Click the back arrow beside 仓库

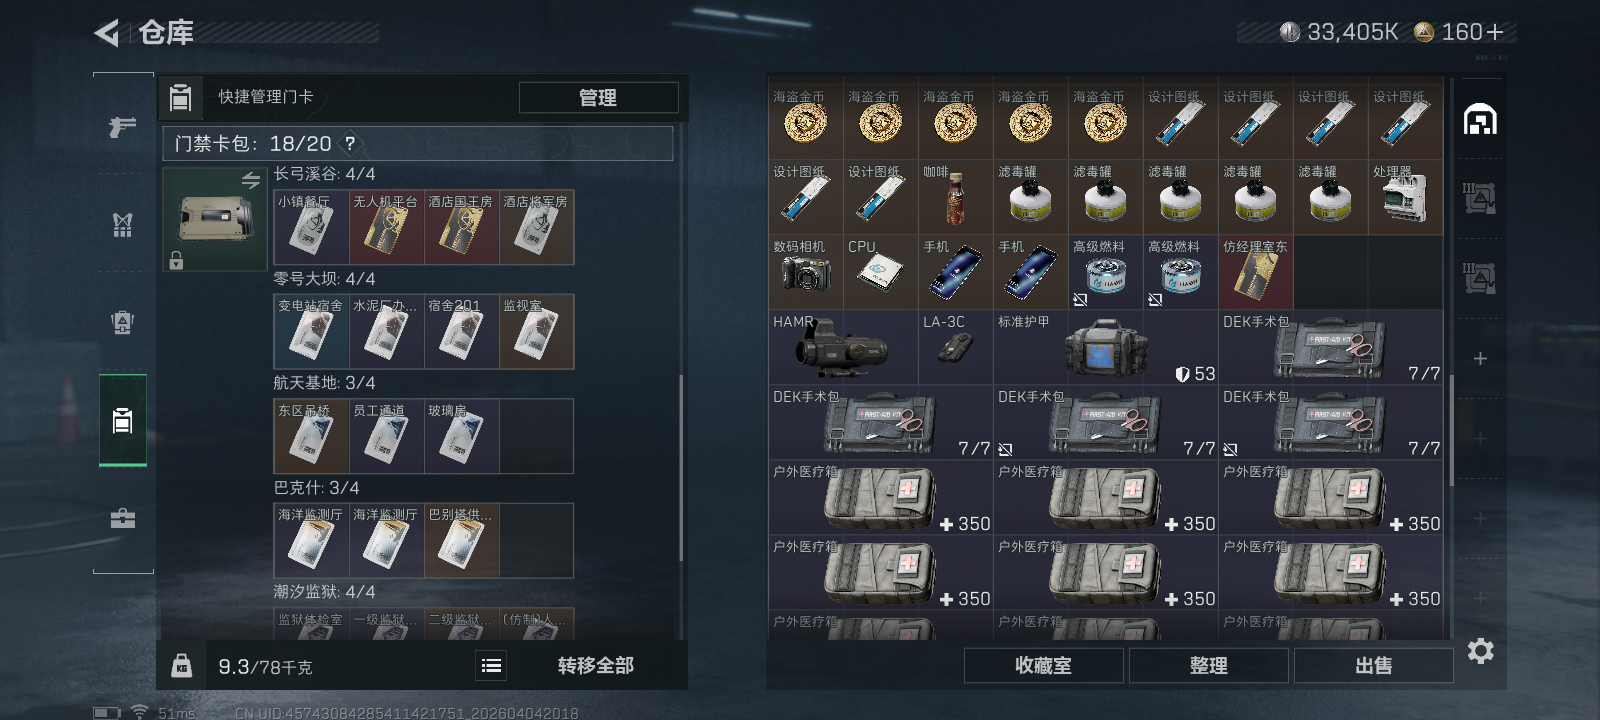[107, 33]
